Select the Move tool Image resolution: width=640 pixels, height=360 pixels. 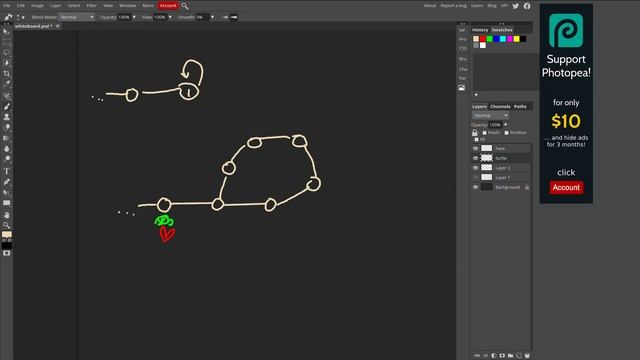[x=7, y=32]
